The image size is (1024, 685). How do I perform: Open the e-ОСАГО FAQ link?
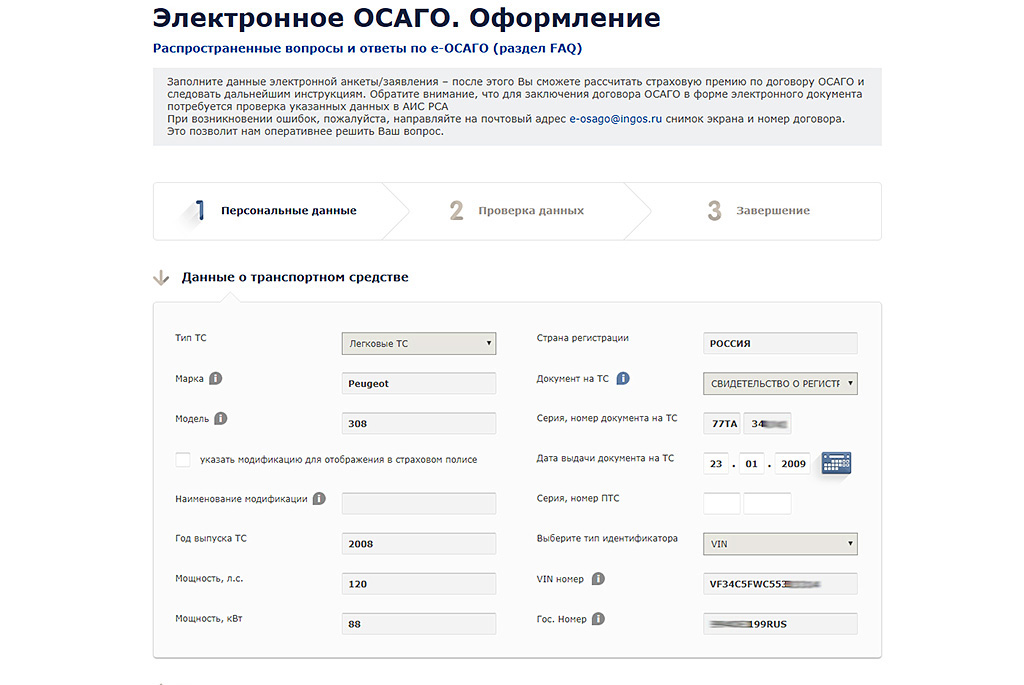(367, 48)
